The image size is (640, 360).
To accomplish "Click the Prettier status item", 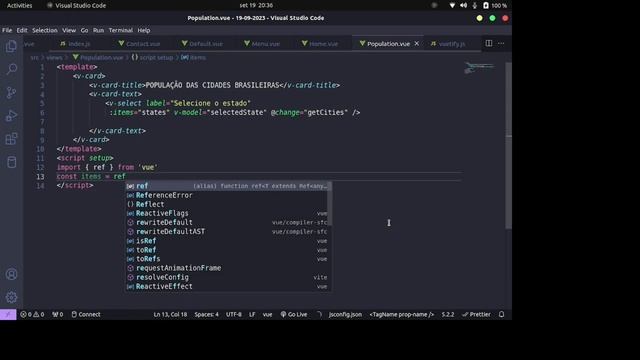I will pos(476,314).
